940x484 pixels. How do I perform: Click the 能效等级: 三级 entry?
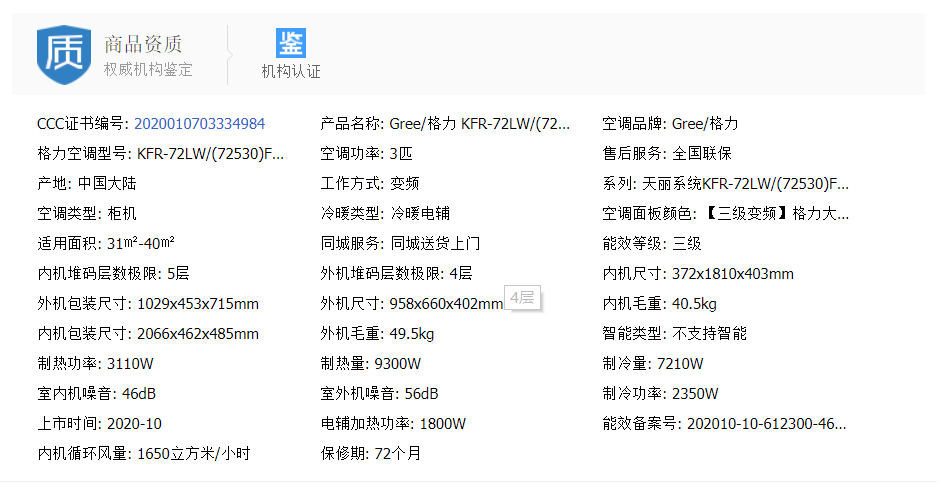(652, 243)
